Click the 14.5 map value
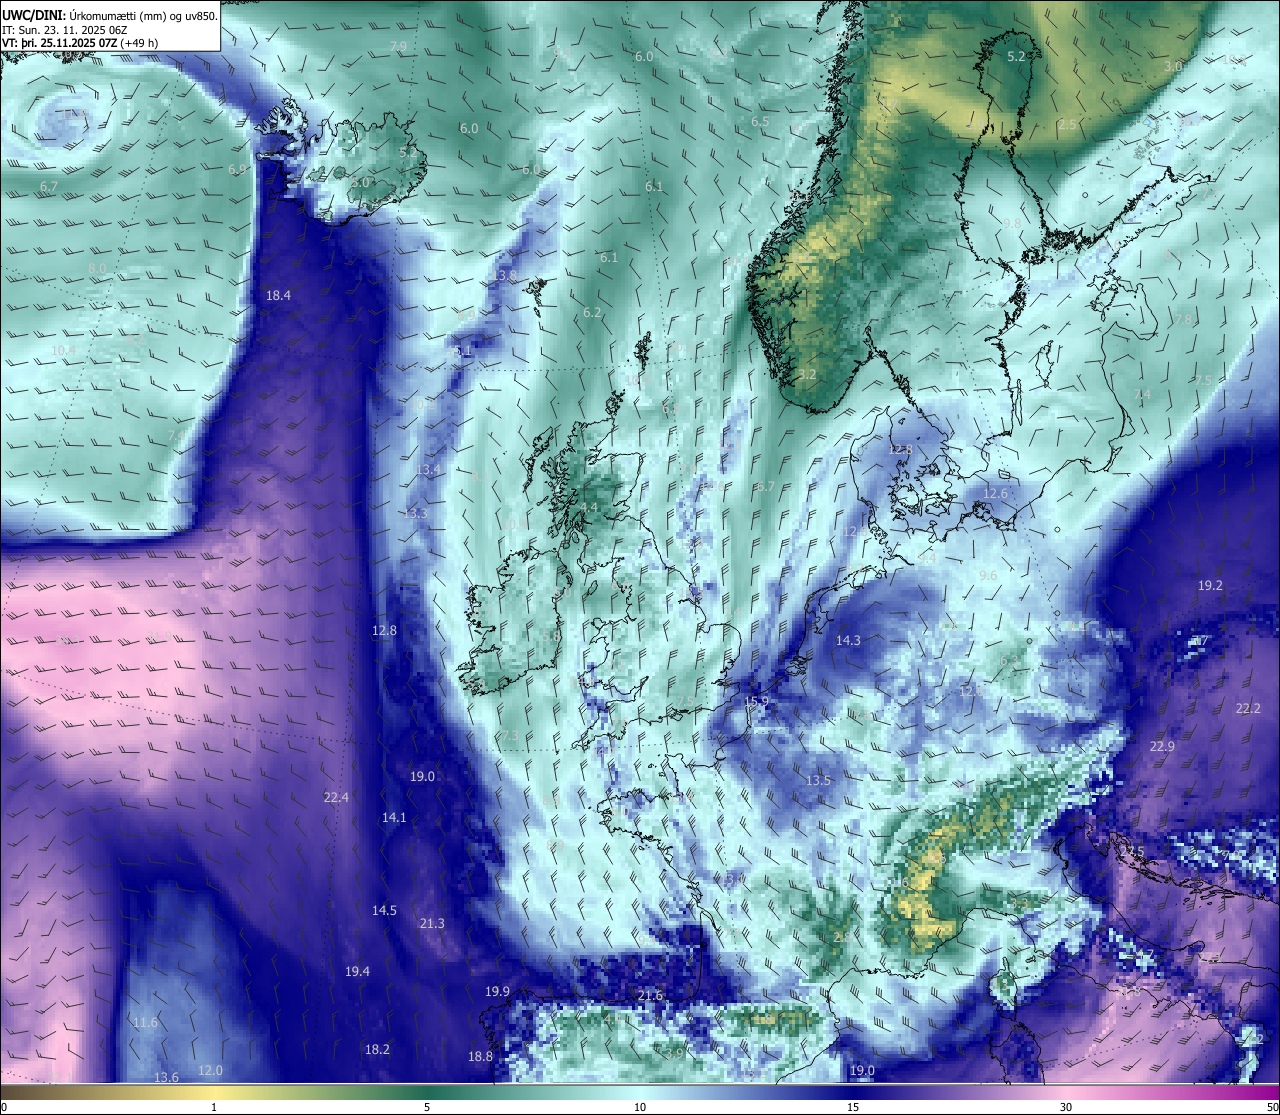1280x1115 pixels. (384, 910)
